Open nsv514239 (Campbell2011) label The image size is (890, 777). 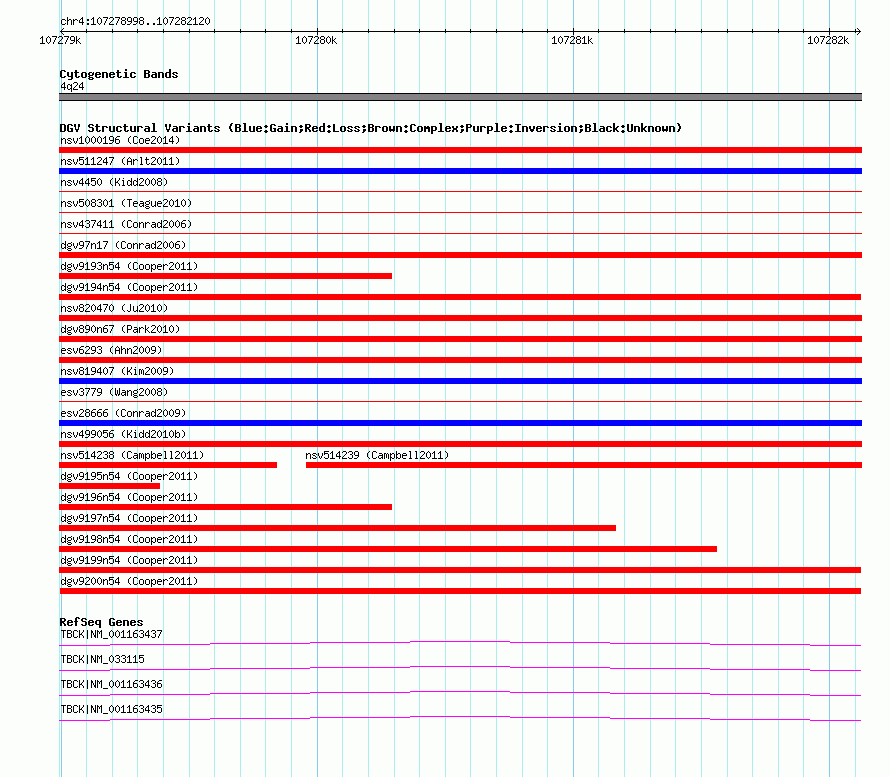click(377, 455)
